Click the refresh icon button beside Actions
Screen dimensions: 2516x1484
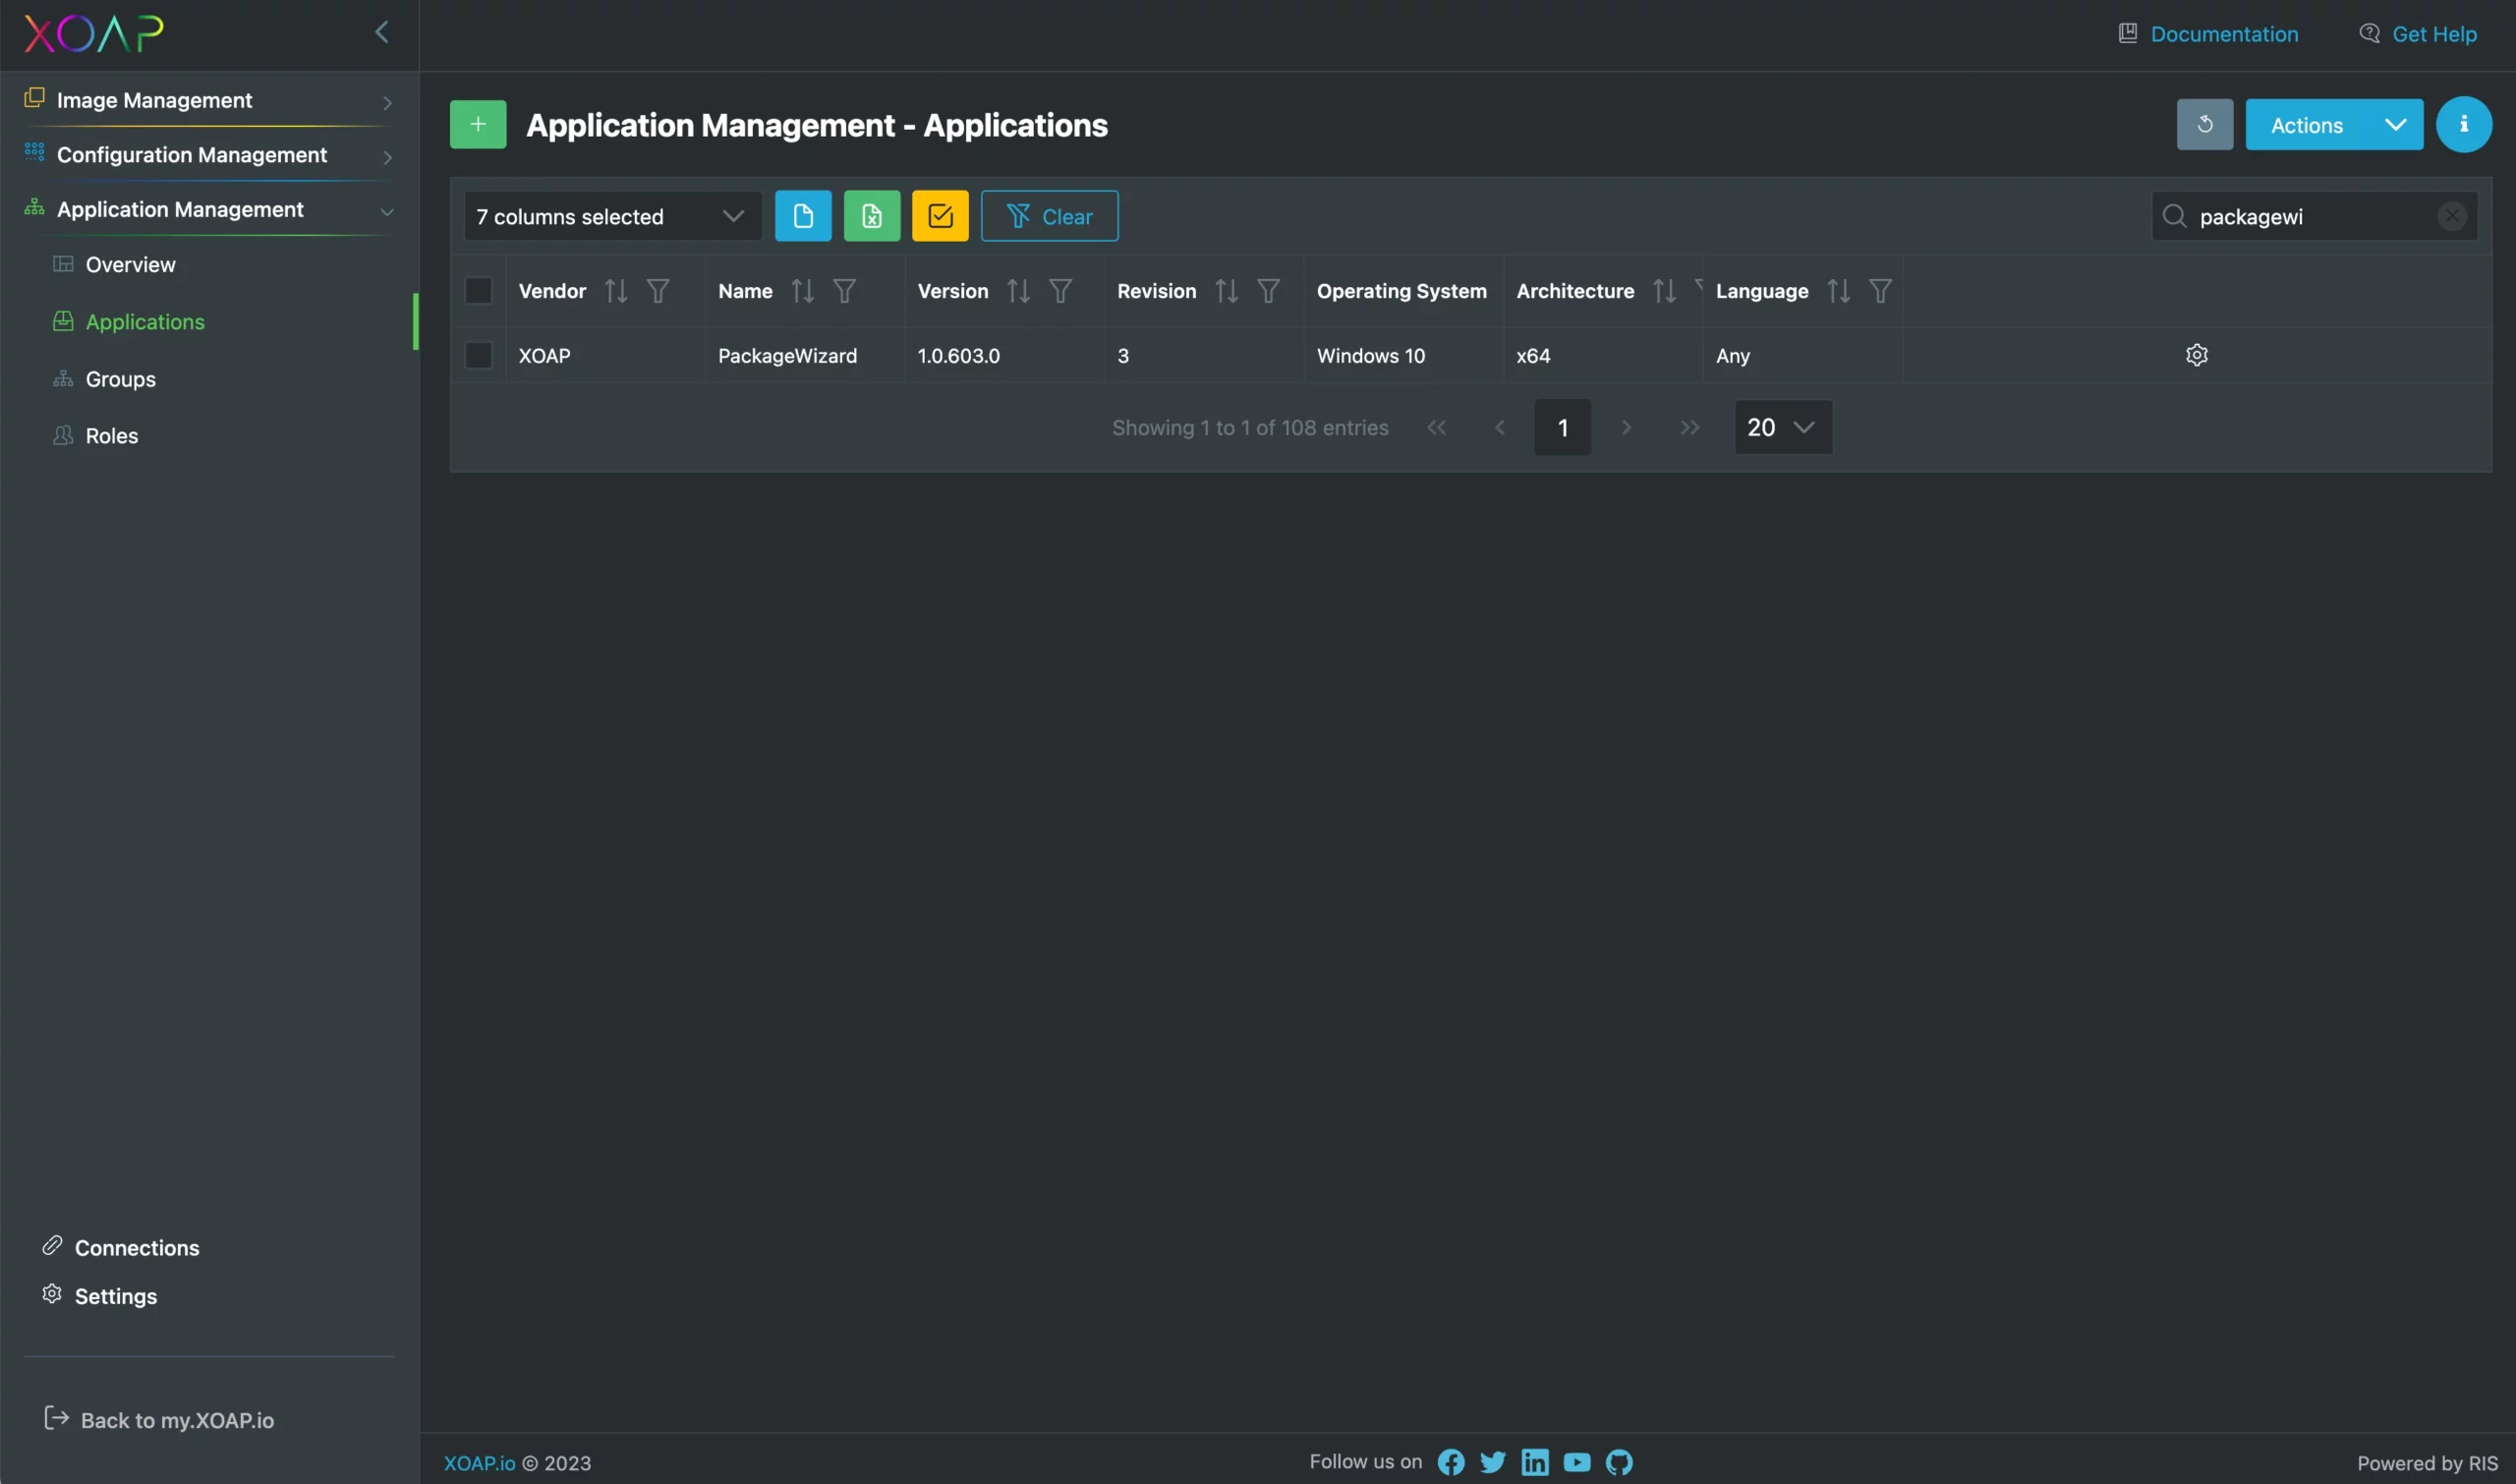[x=2204, y=124]
